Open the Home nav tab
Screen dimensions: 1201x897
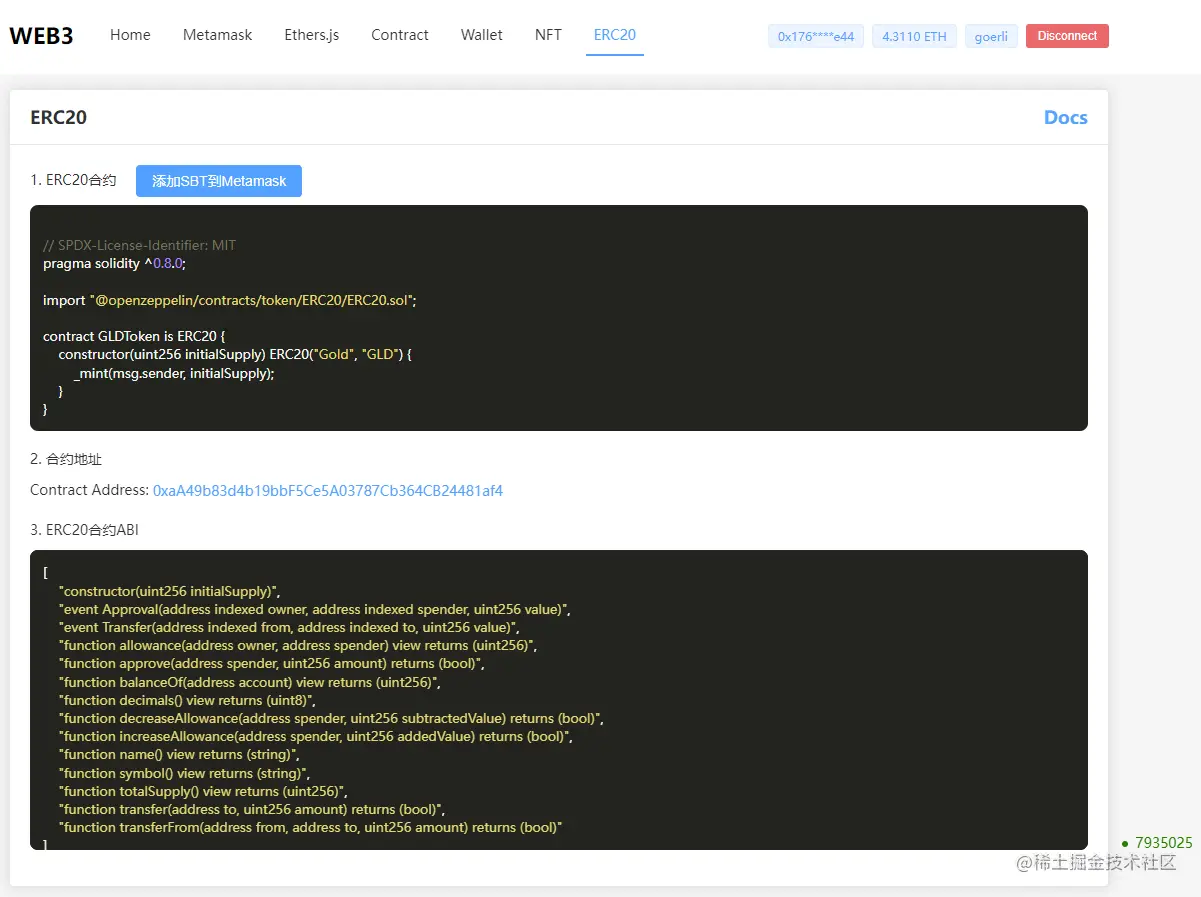[x=130, y=35]
